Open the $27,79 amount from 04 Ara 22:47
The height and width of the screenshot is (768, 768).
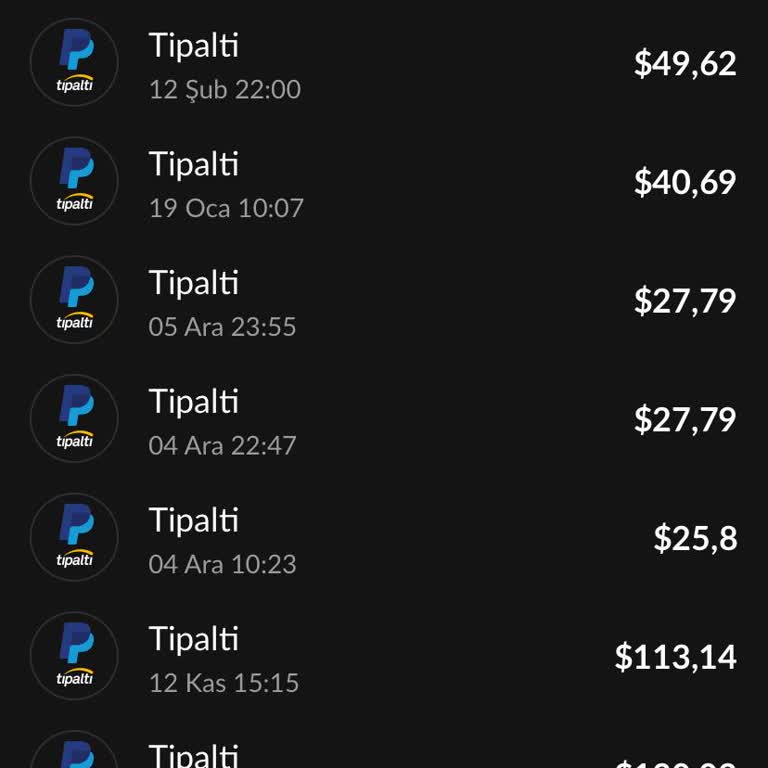tap(685, 419)
